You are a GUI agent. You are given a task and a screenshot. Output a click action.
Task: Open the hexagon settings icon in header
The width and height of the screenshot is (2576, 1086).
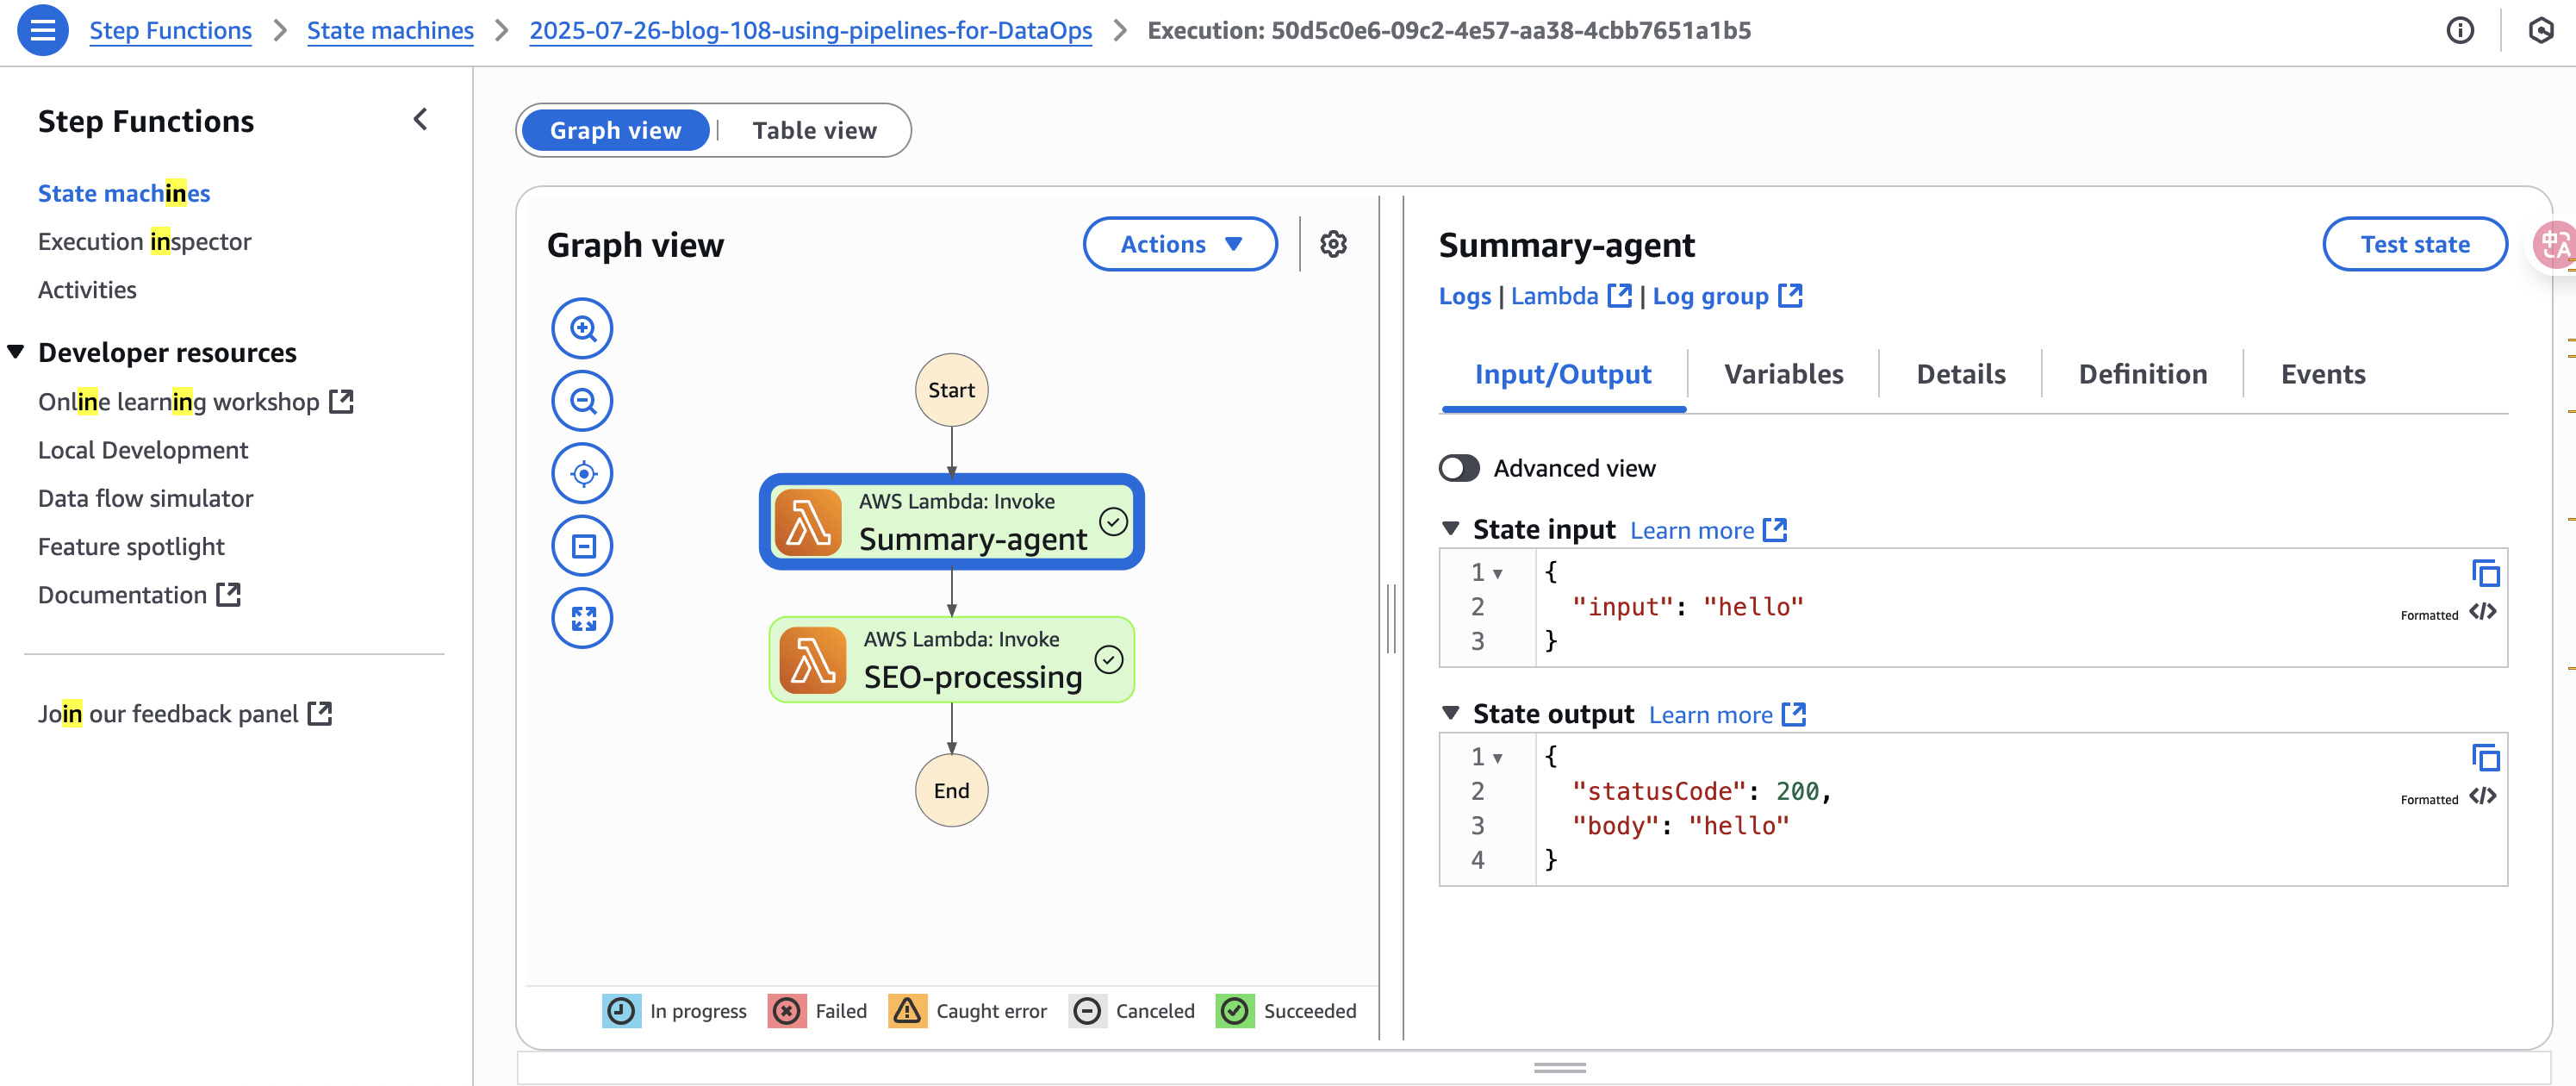coord(2540,31)
